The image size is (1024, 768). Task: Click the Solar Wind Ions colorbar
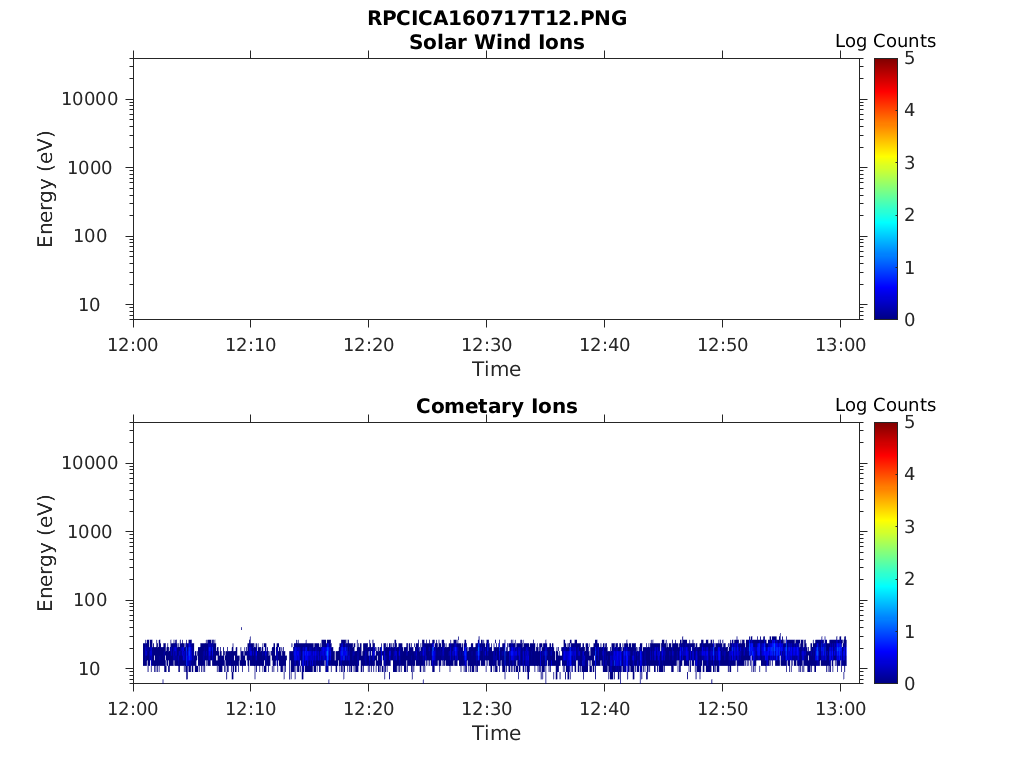click(886, 189)
